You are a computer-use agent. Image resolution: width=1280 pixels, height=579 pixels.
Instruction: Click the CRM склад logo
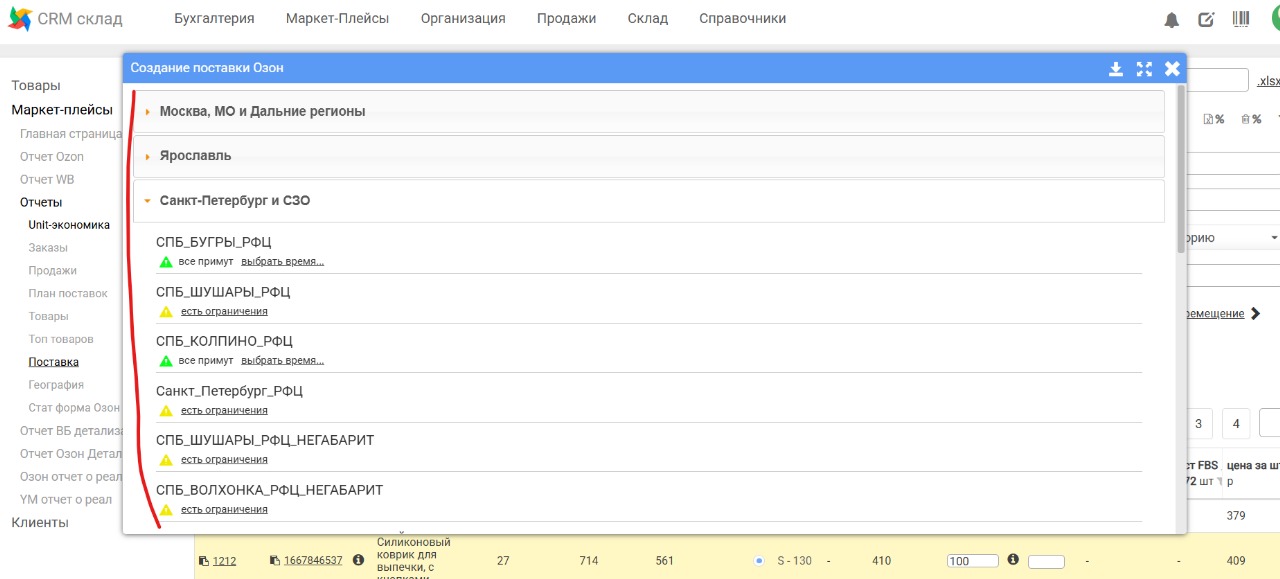(x=66, y=19)
